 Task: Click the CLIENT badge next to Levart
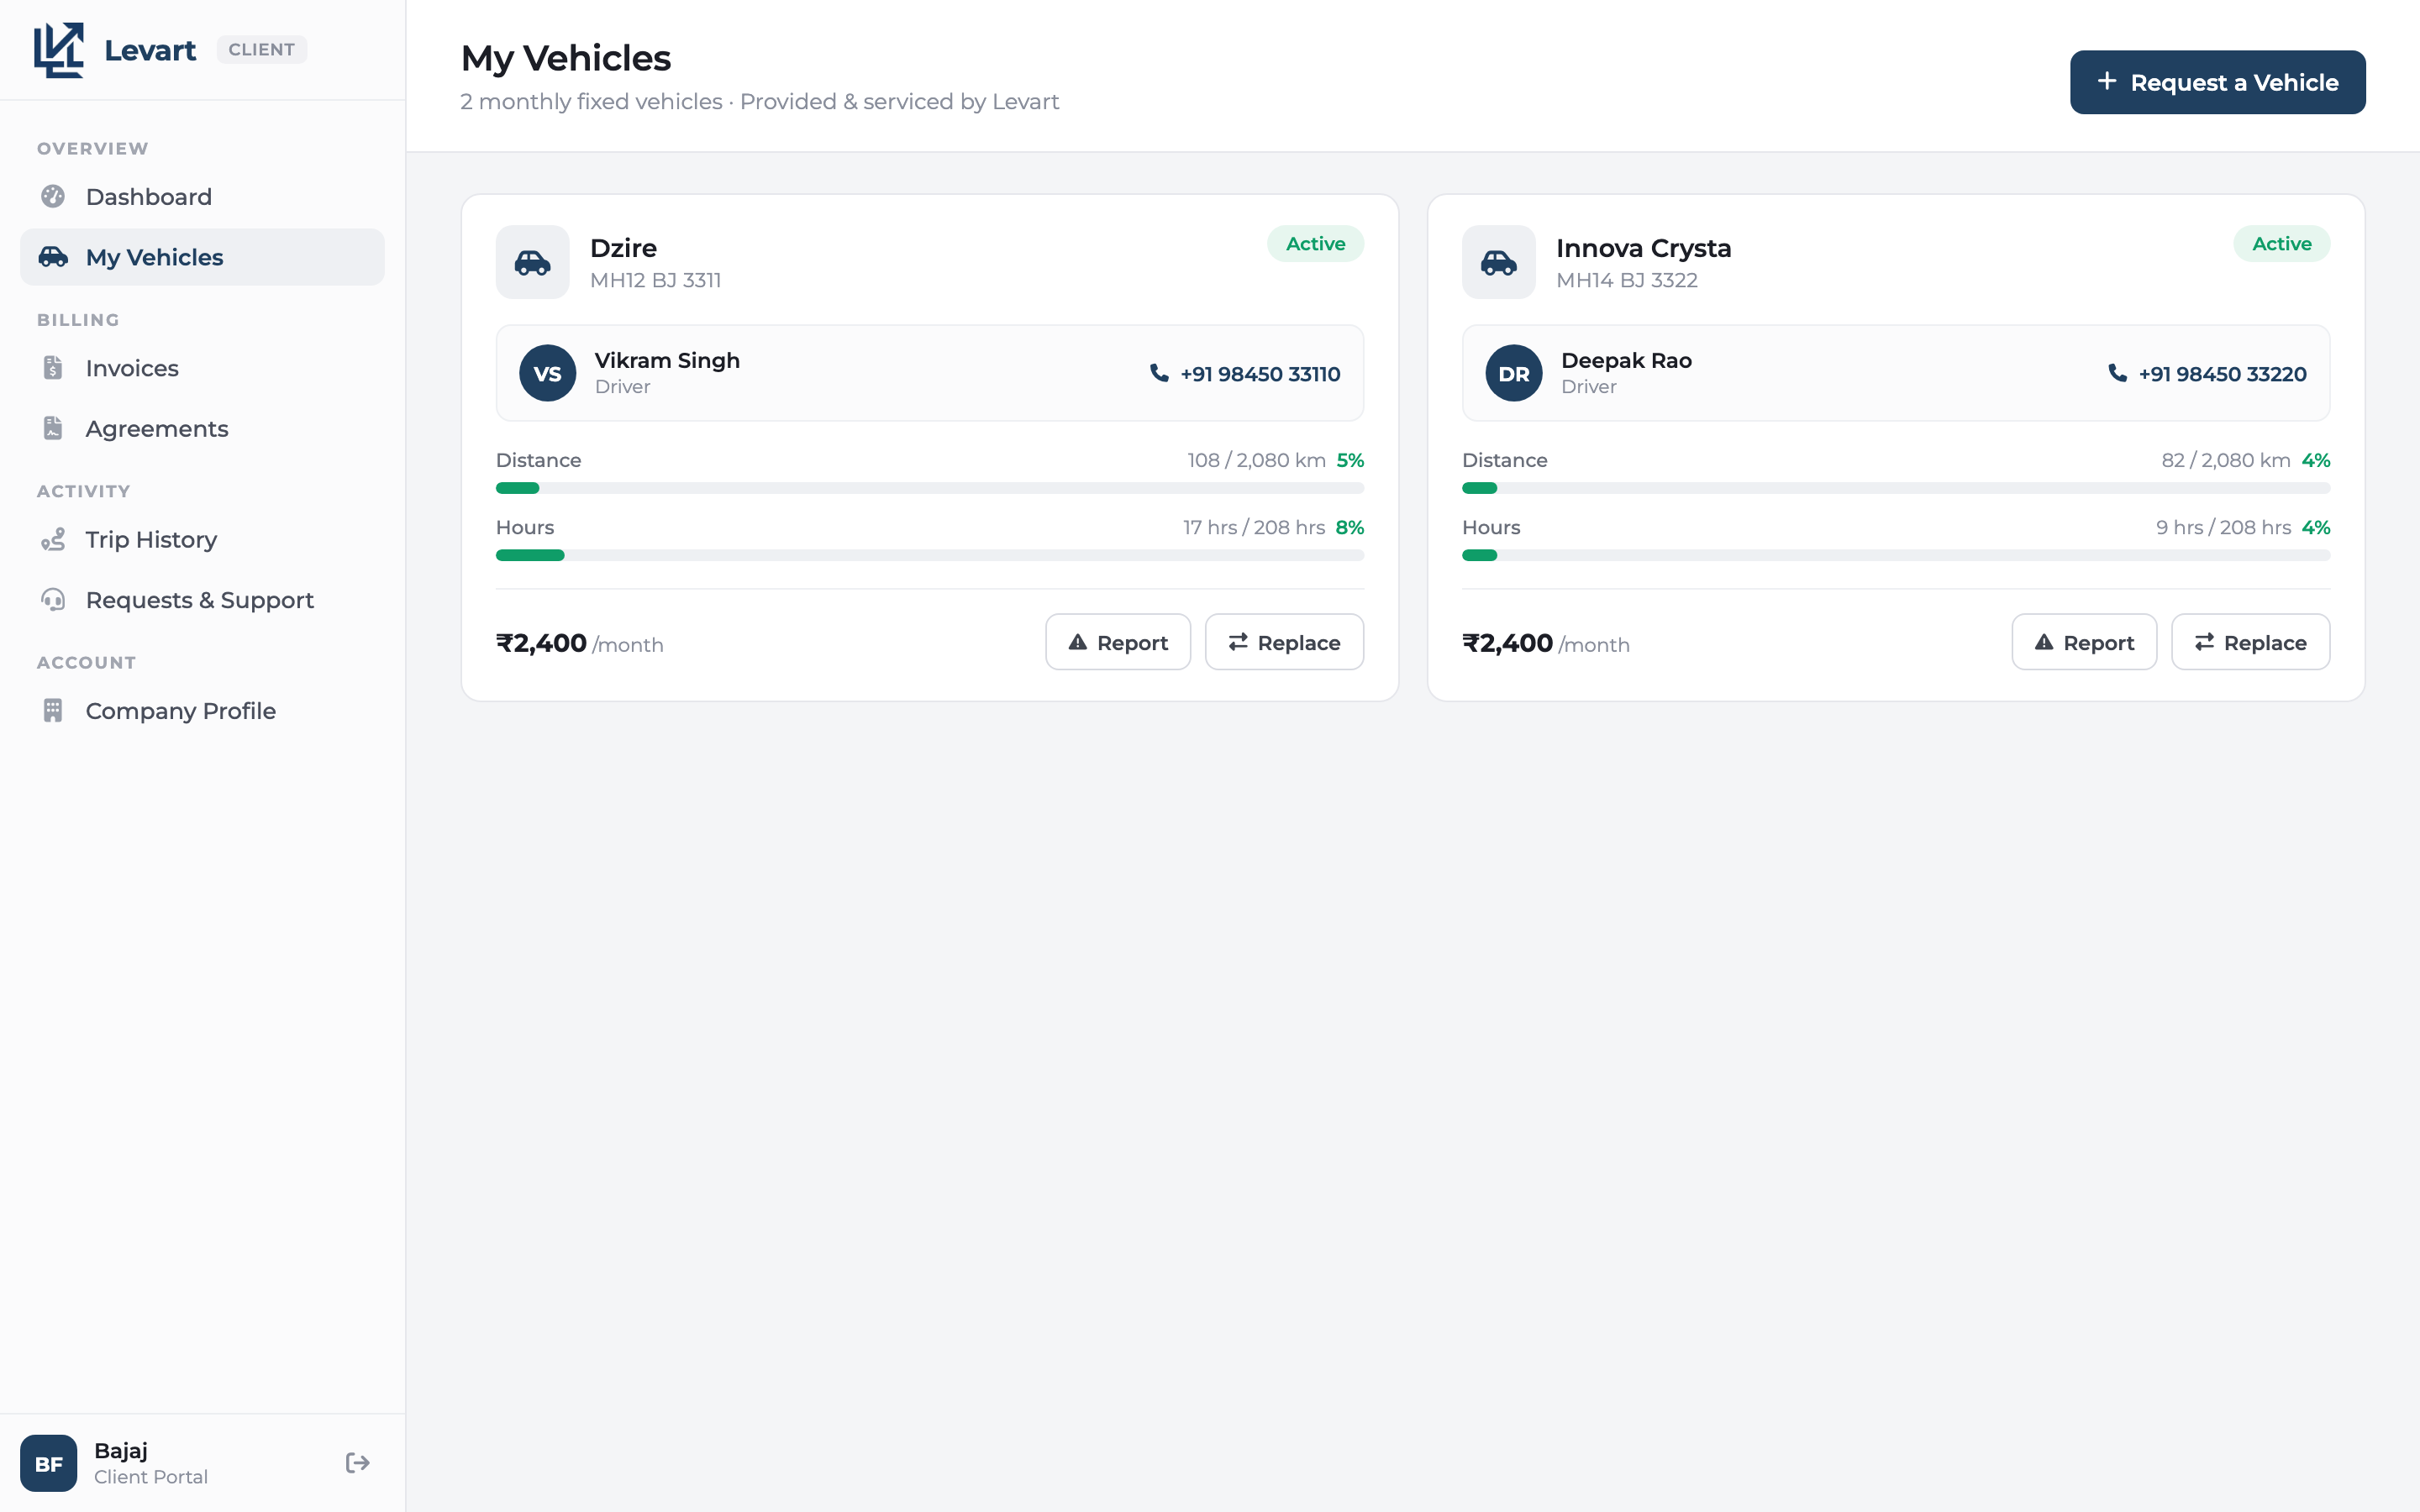(261, 49)
